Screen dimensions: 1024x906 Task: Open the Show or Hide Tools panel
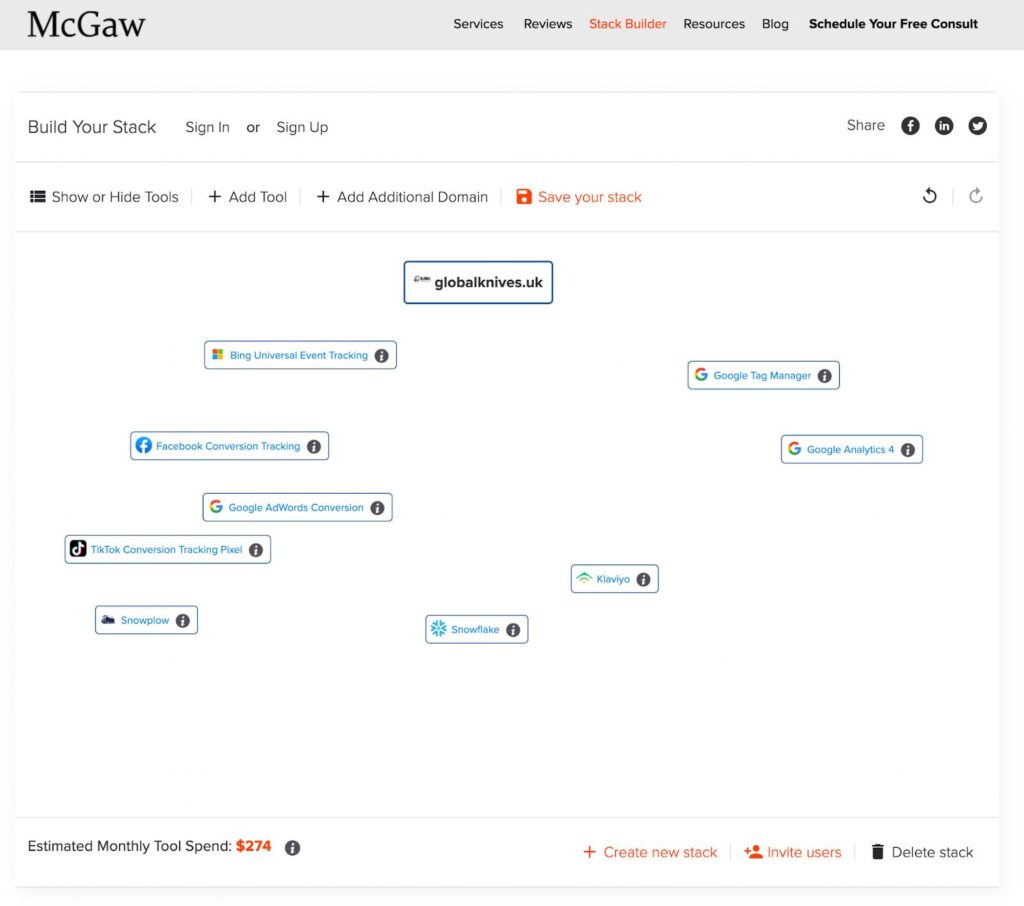(x=103, y=197)
